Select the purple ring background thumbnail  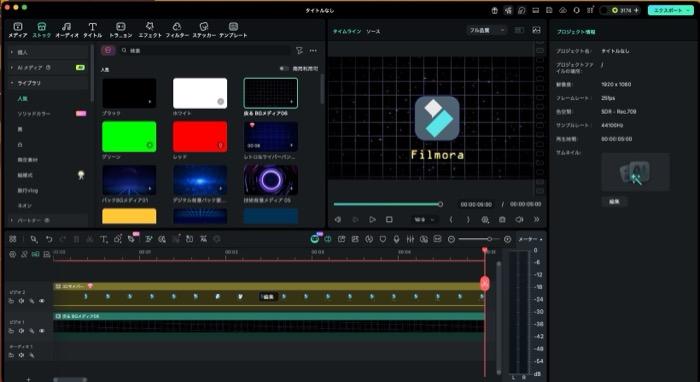[x=271, y=180]
